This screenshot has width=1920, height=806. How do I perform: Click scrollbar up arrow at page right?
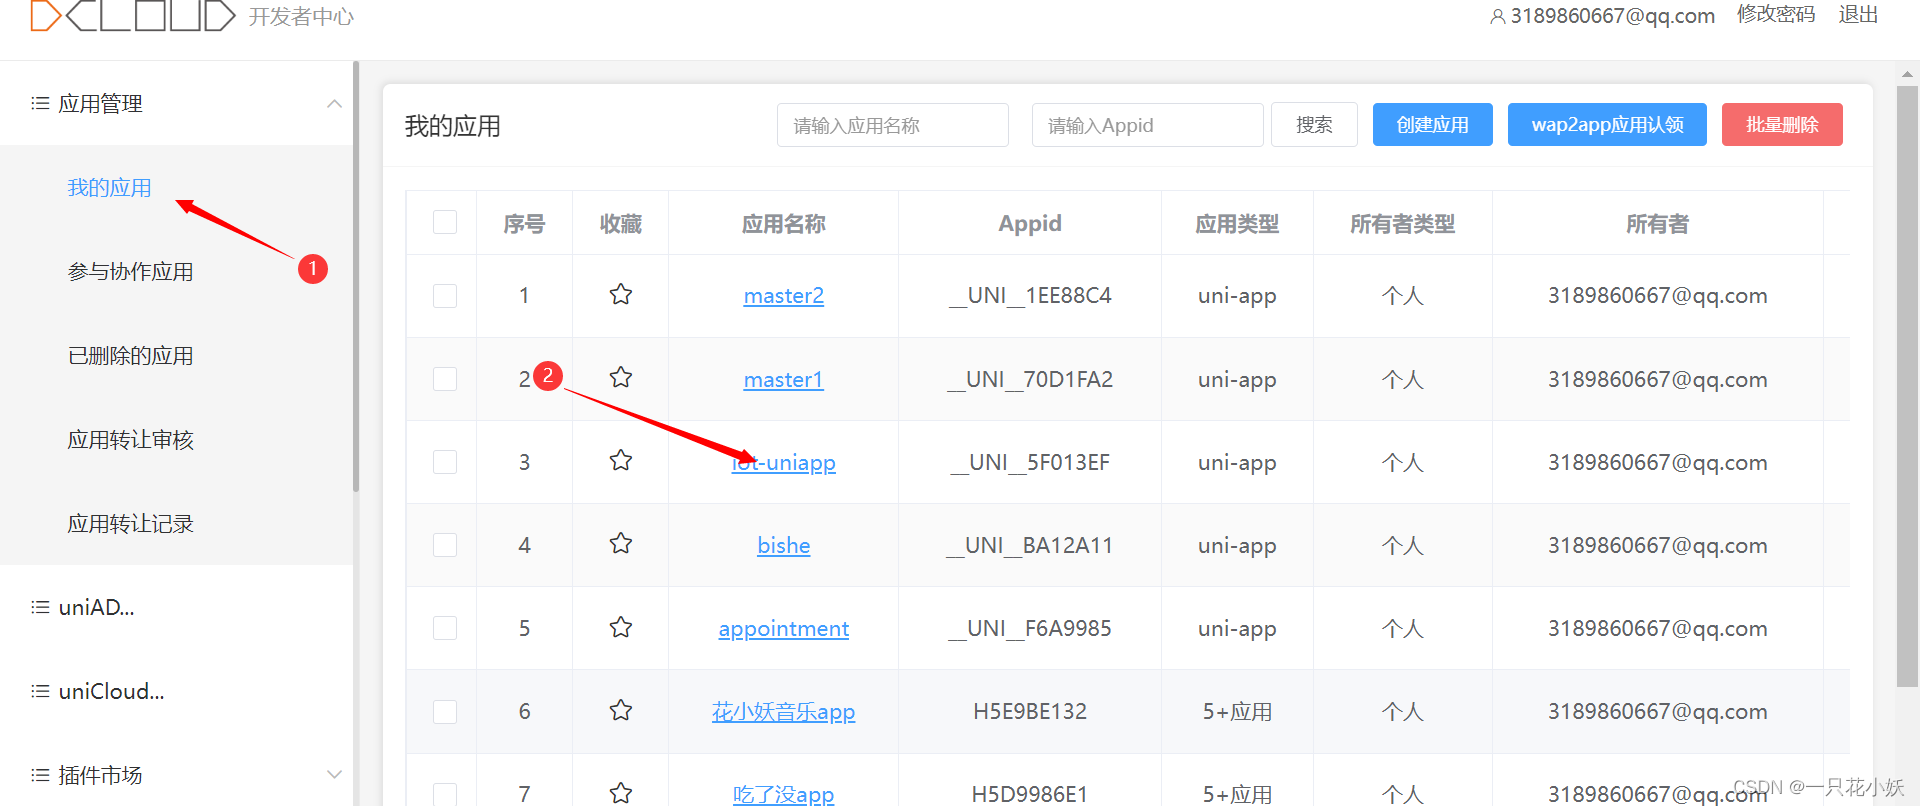(1908, 74)
